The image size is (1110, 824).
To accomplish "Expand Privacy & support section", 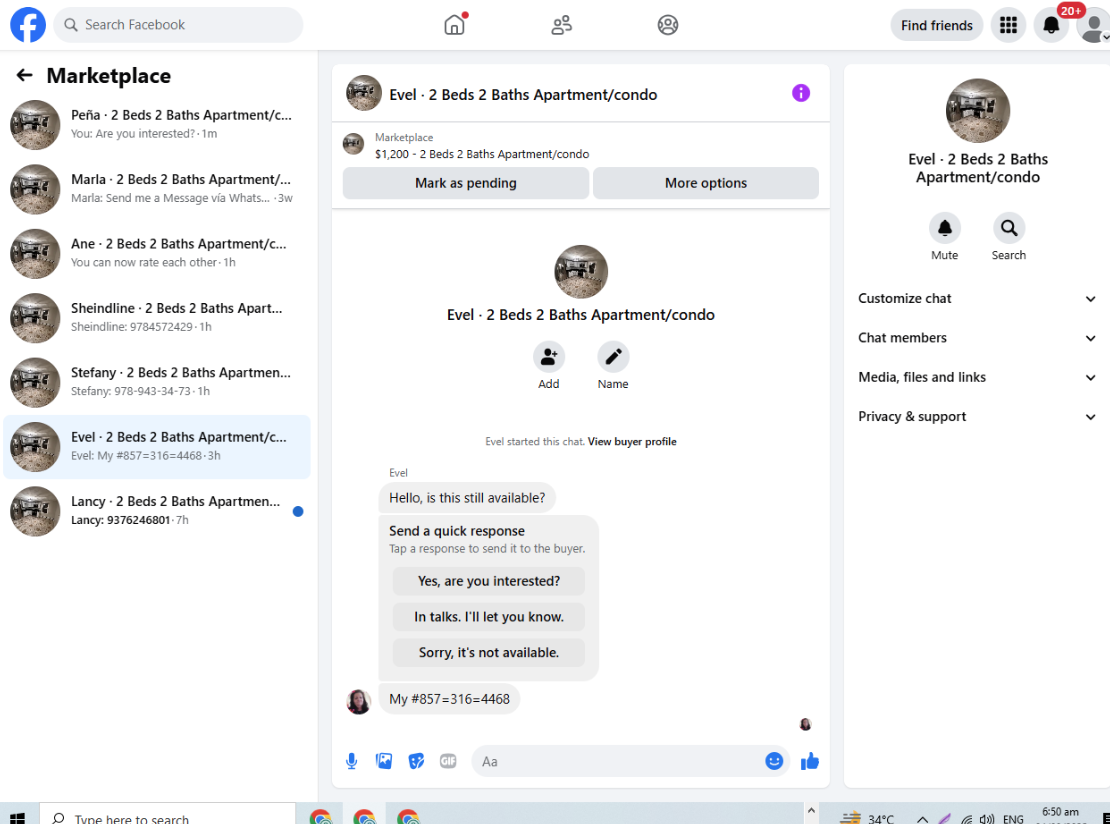I will tap(978, 416).
